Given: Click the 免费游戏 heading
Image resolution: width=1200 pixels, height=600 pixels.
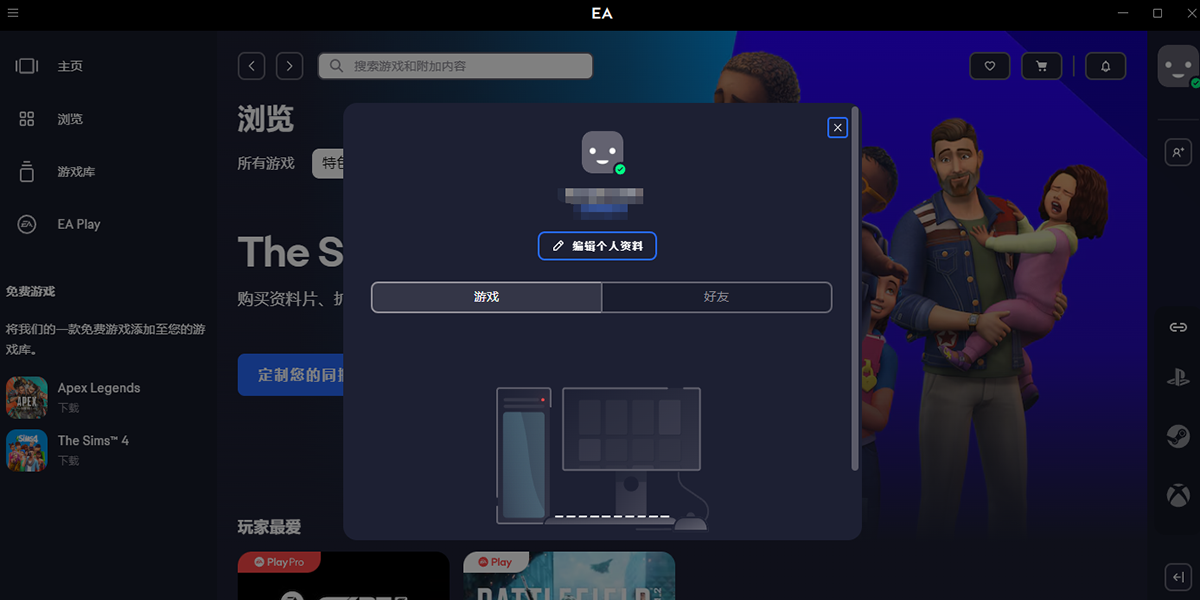Looking at the screenshot, I should tap(30, 292).
